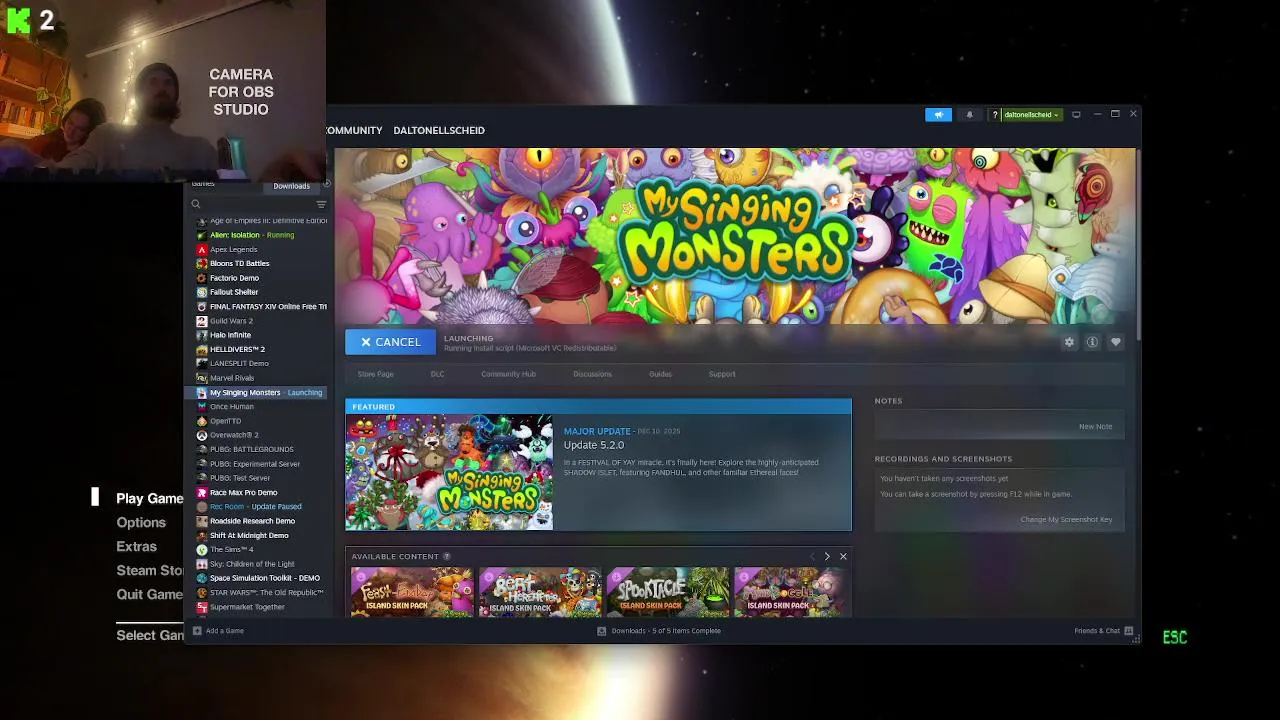The image size is (1280, 720).
Task: Open Downloads status at window bottom
Action: pos(659,631)
